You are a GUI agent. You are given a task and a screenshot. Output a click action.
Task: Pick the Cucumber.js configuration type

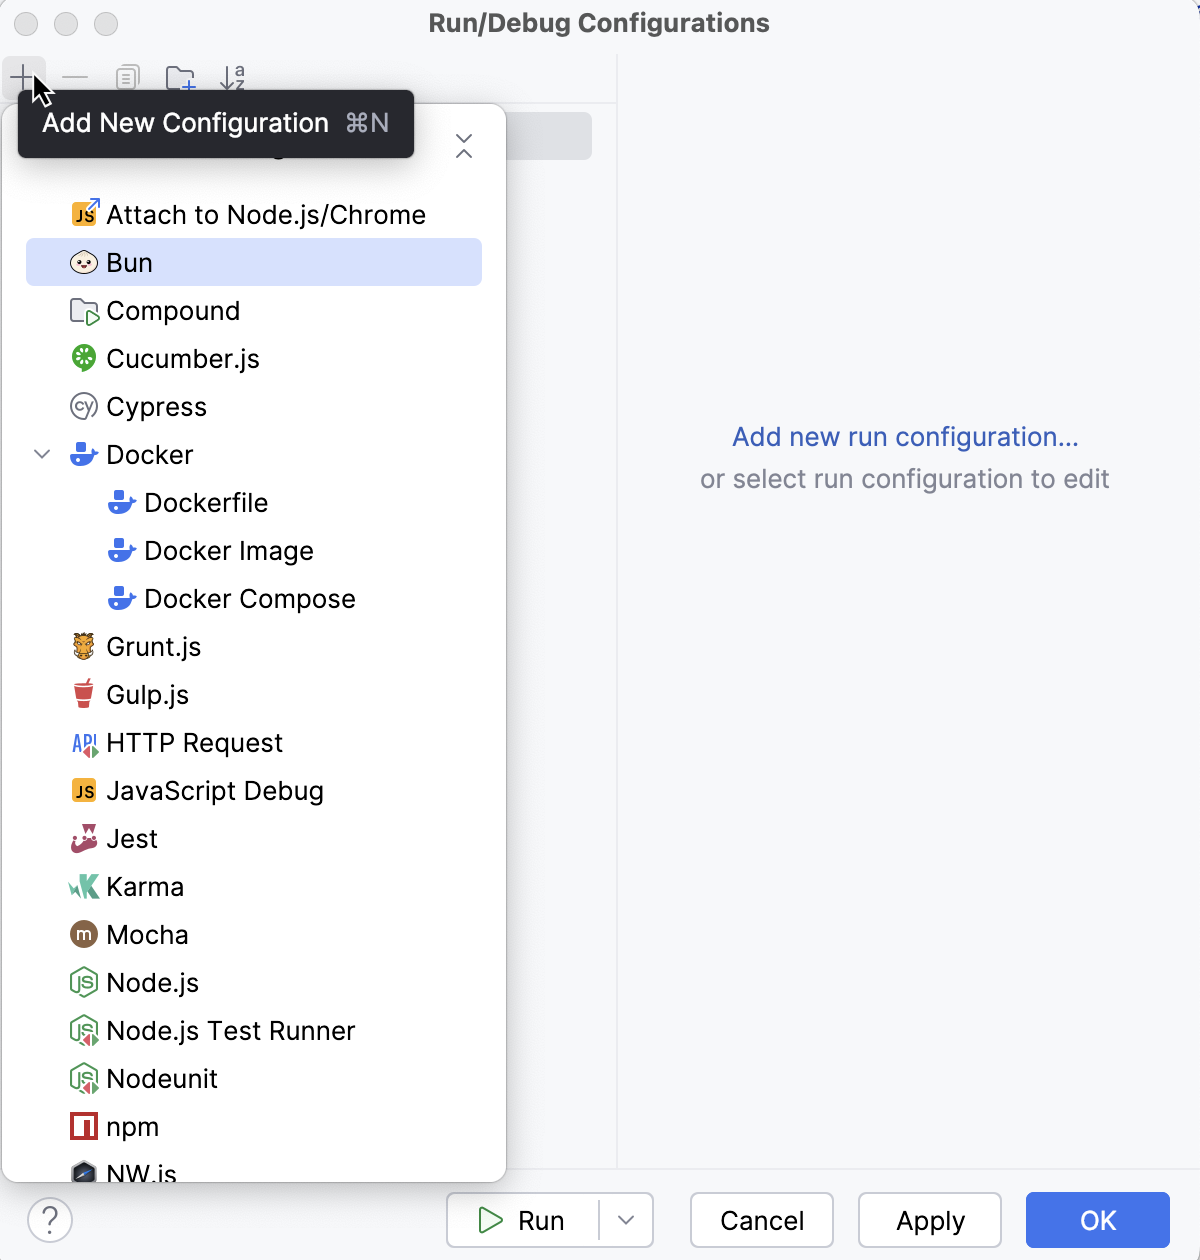coord(183,358)
